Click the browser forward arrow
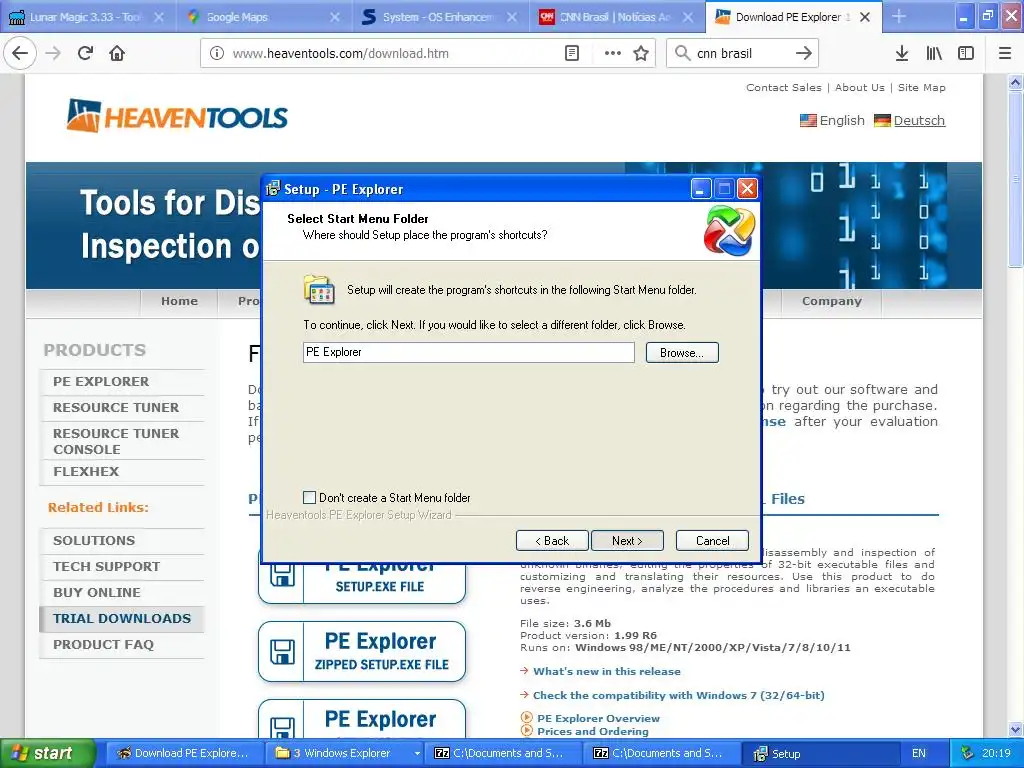 click(53, 53)
